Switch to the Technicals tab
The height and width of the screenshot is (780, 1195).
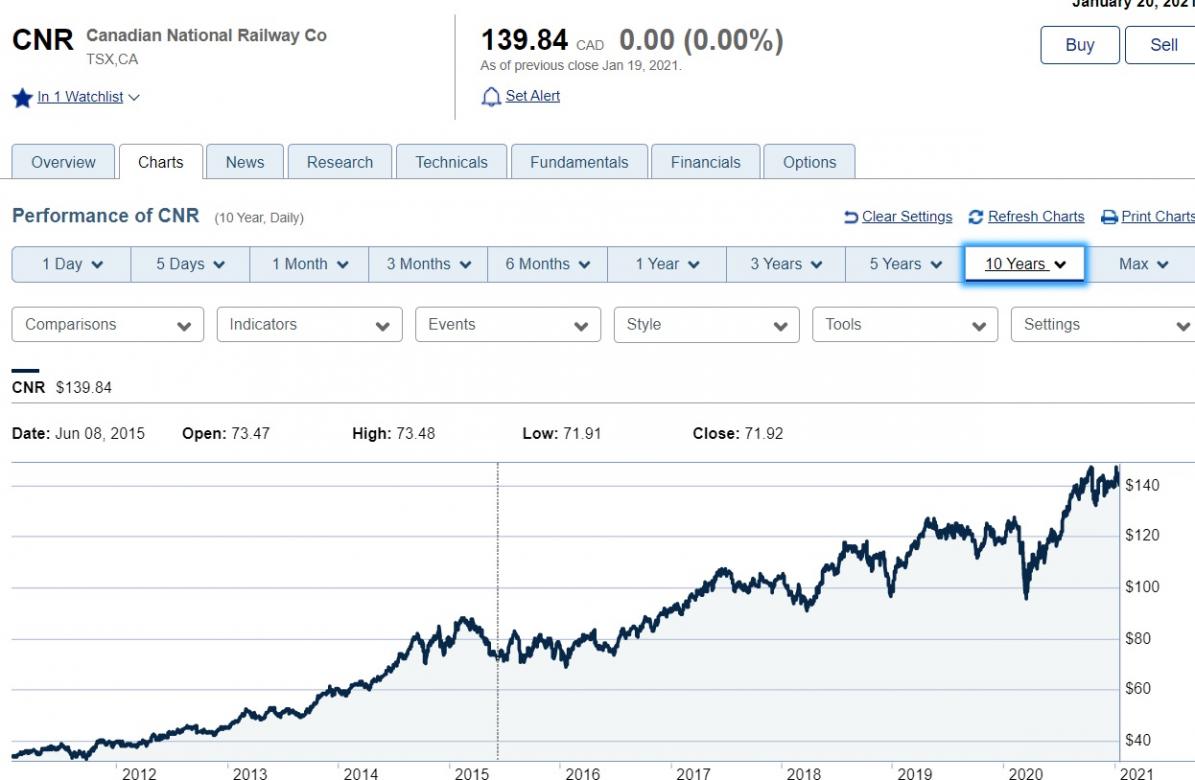pos(451,162)
